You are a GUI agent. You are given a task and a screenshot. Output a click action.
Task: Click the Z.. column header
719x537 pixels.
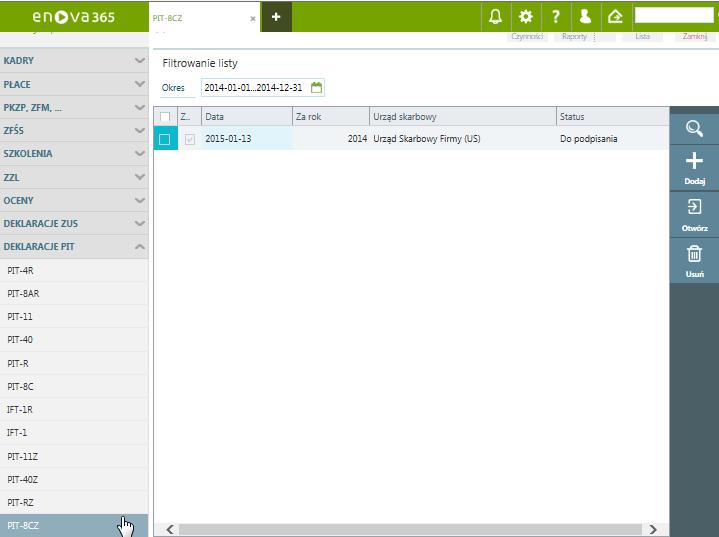189,116
